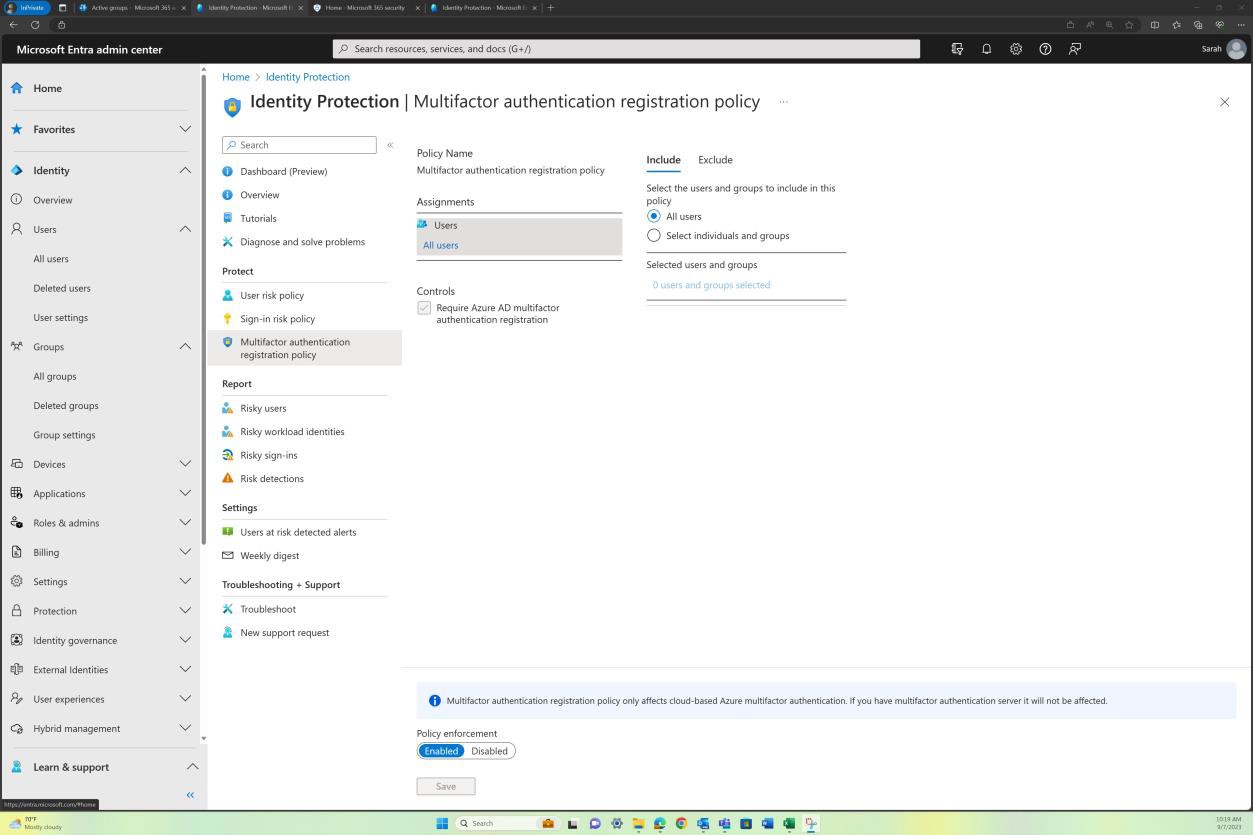View Risk detections

(271, 478)
